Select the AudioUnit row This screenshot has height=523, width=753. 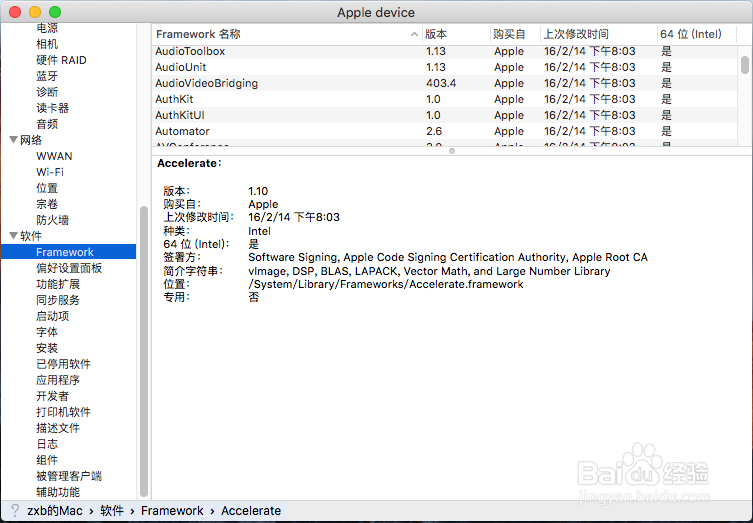(445, 67)
